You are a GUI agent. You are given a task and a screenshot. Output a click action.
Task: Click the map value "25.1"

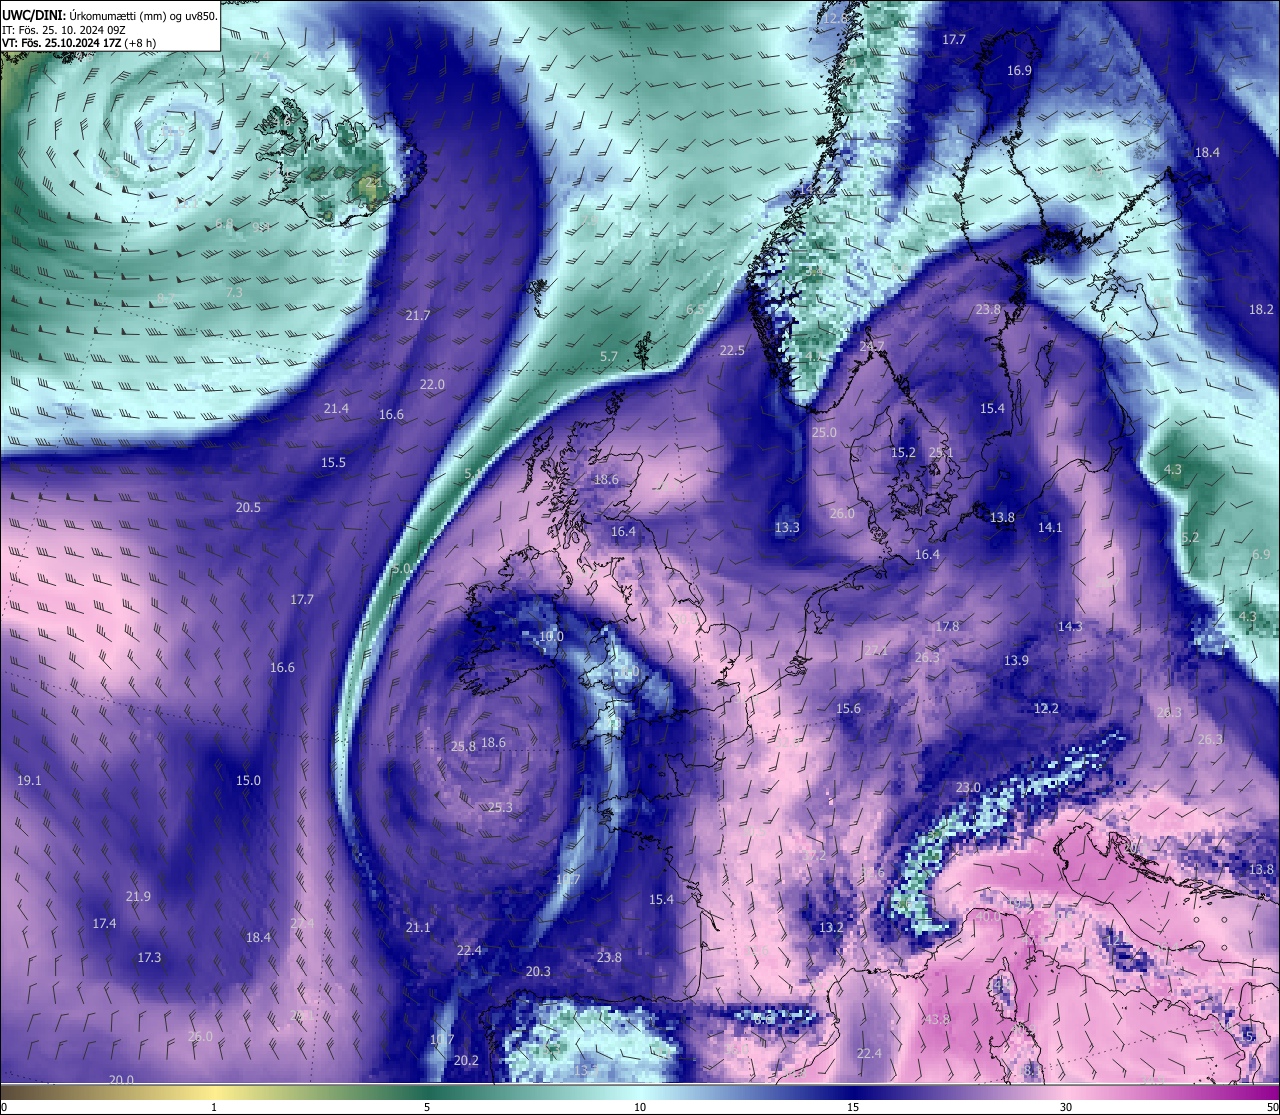(x=941, y=453)
